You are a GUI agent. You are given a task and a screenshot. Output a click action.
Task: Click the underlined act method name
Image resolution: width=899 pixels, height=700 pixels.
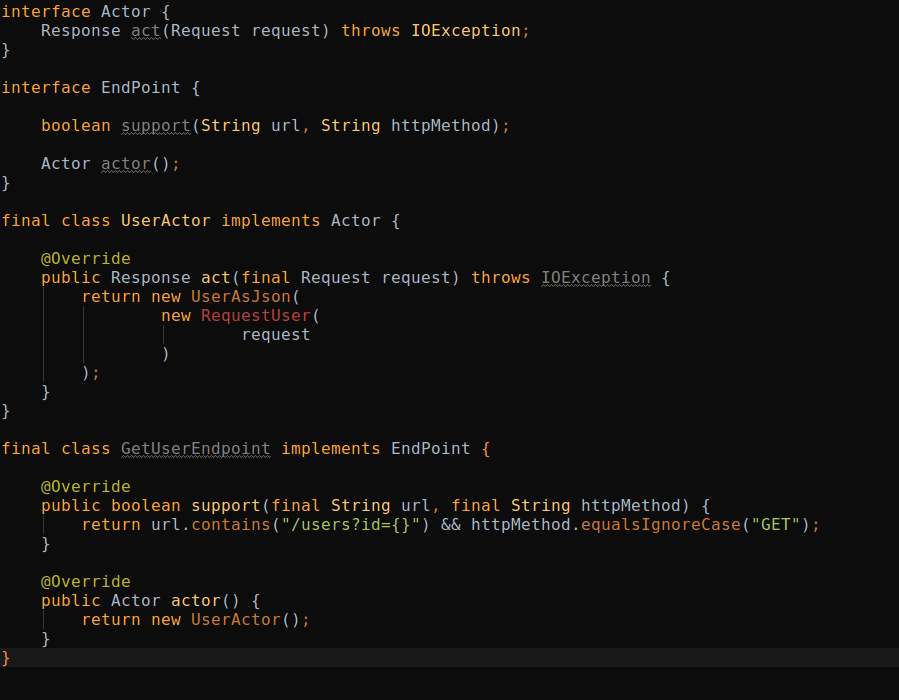coord(145,30)
